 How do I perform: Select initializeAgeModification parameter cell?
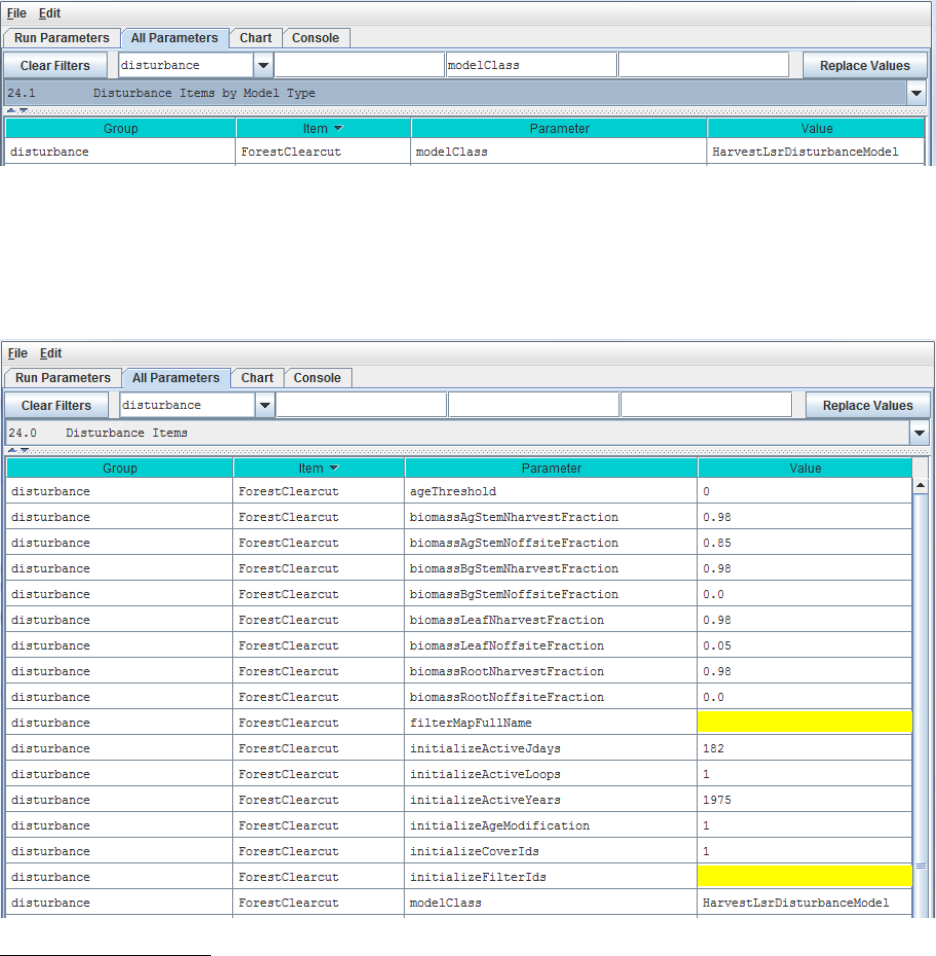(551, 826)
